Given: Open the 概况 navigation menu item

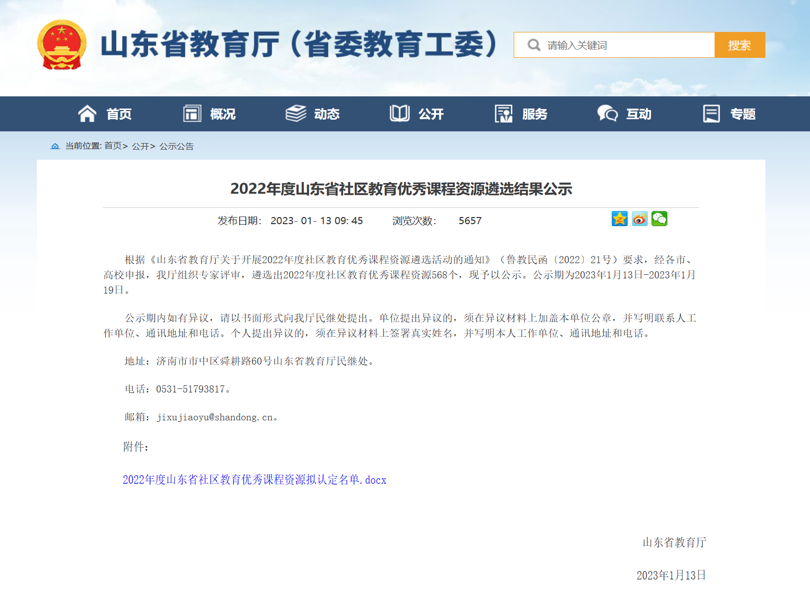Looking at the screenshot, I should pyautogui.click(x=223, y=114).
